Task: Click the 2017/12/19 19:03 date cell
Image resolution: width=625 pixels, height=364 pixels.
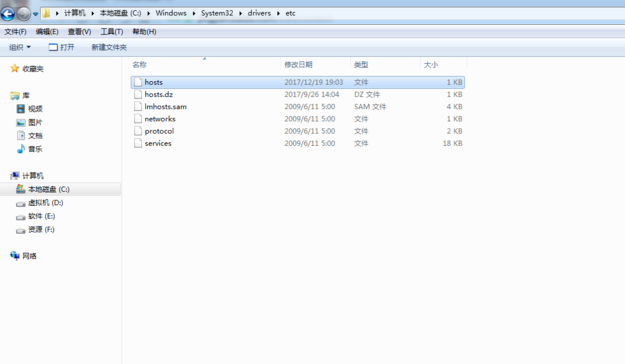Action: click(314, 82)
